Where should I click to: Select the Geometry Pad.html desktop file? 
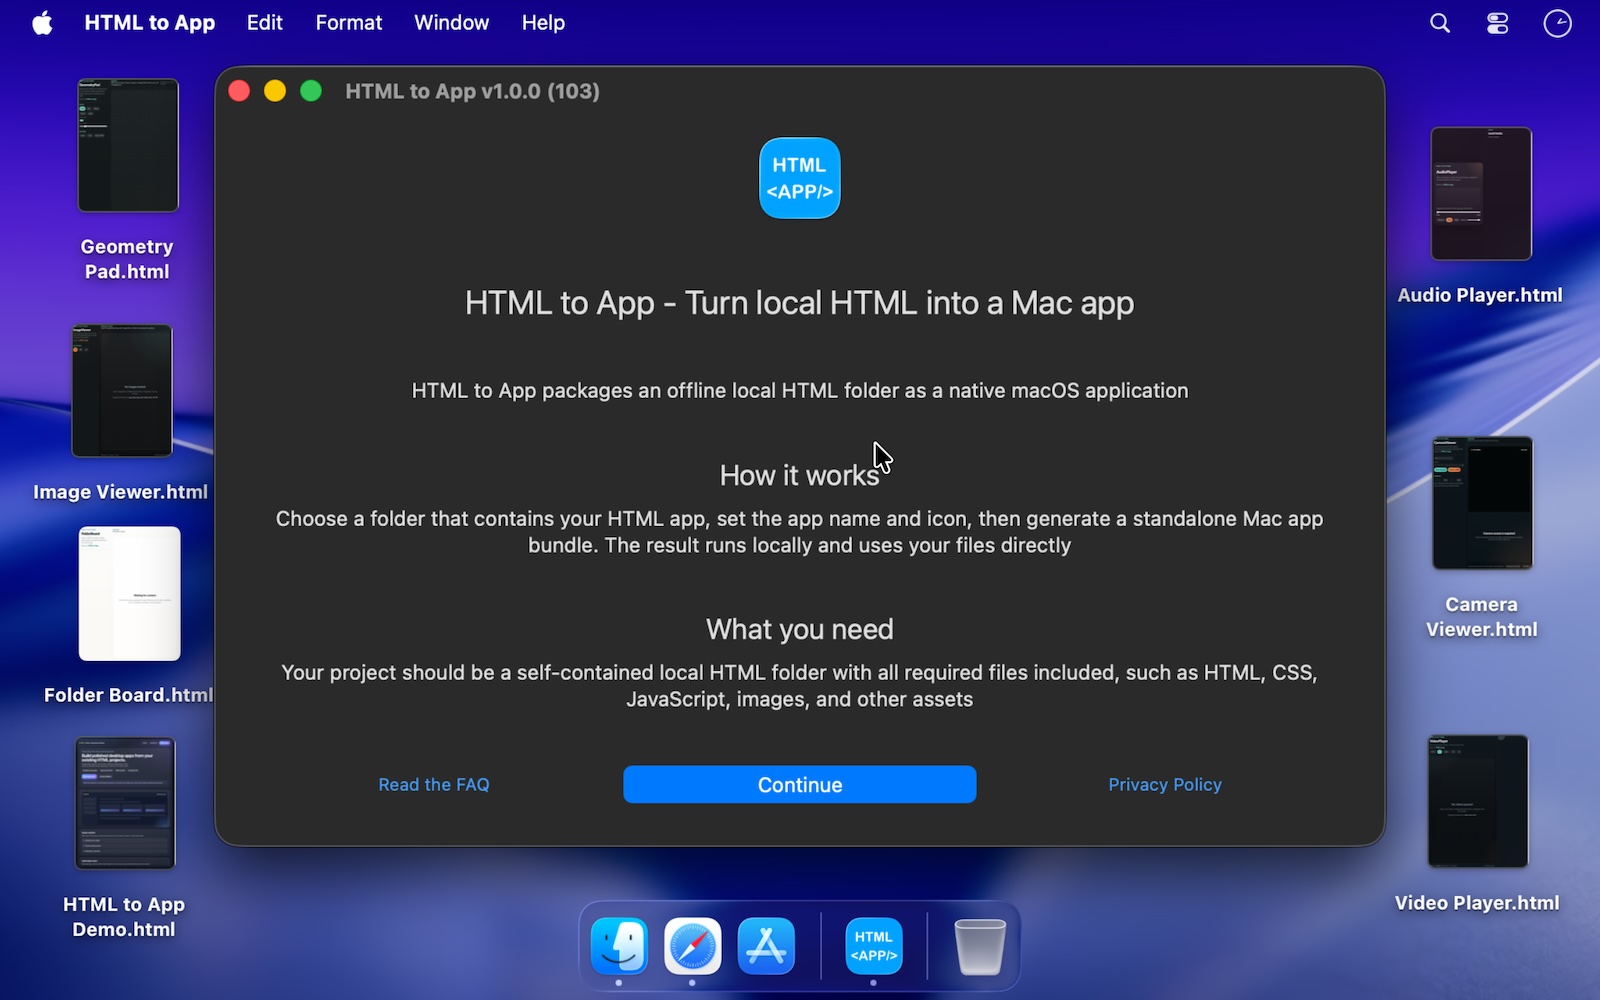[x=127, y=145]
